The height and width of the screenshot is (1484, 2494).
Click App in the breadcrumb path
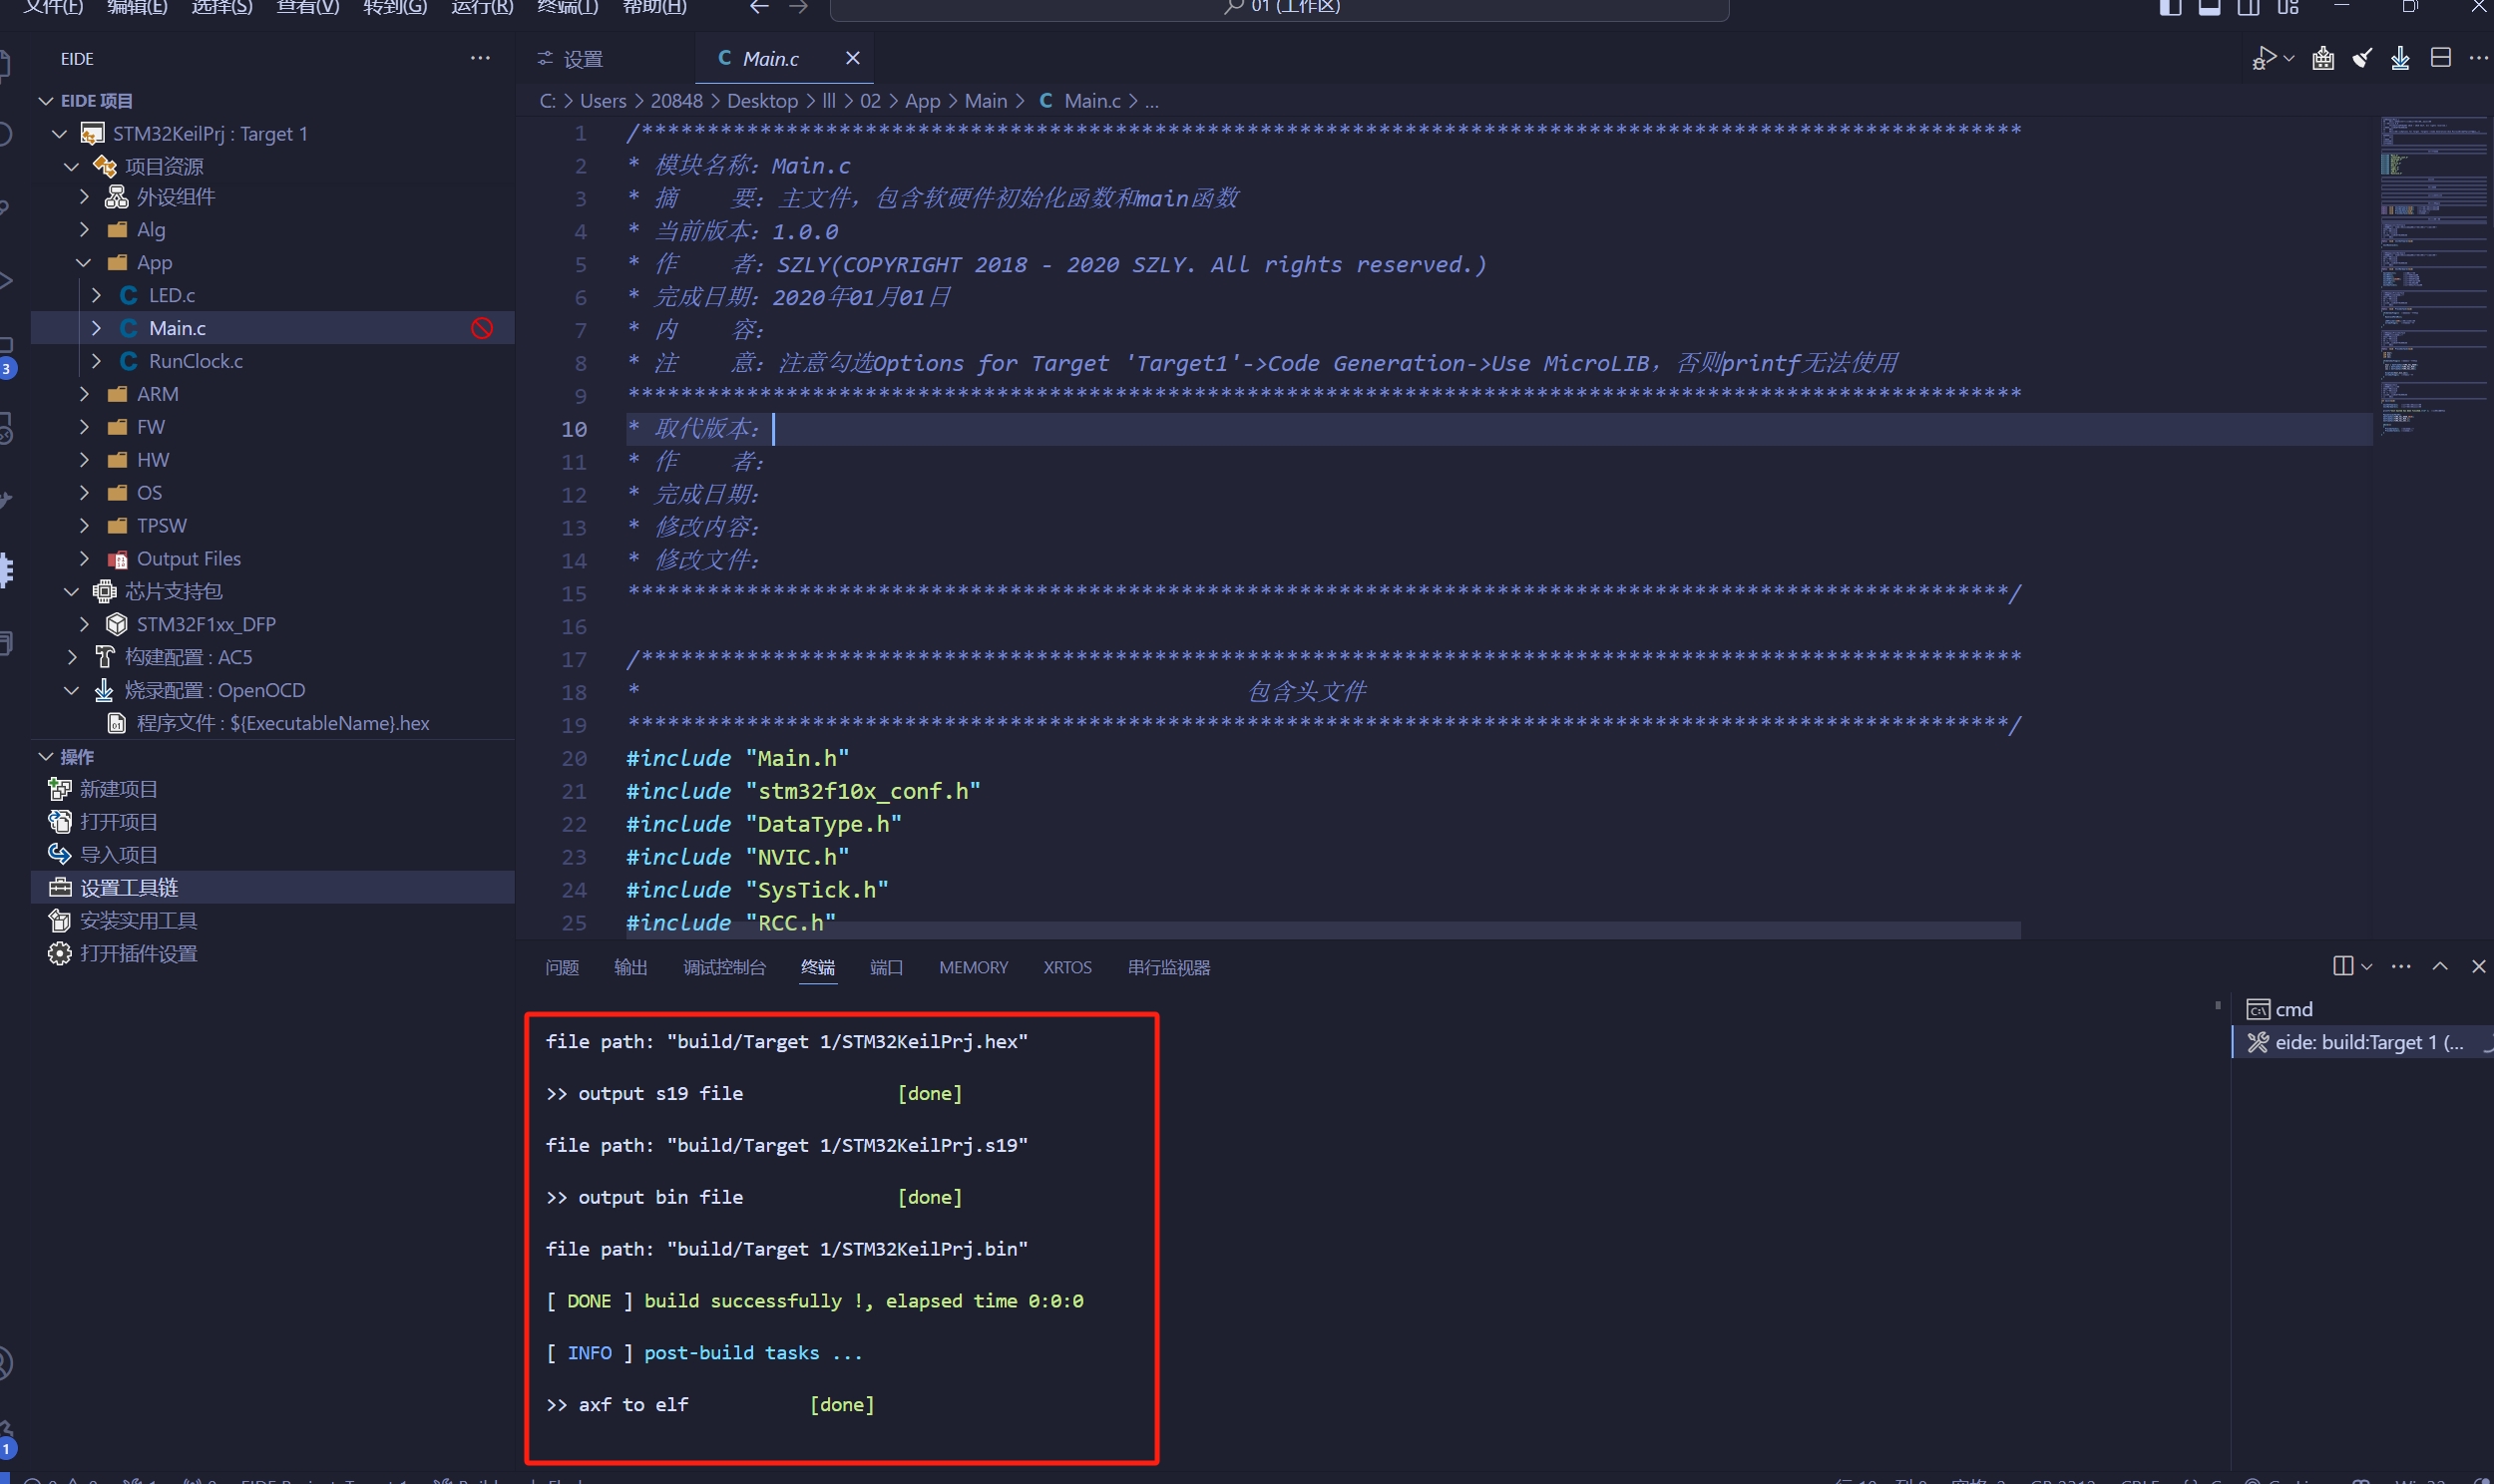[x=922, y=101]
